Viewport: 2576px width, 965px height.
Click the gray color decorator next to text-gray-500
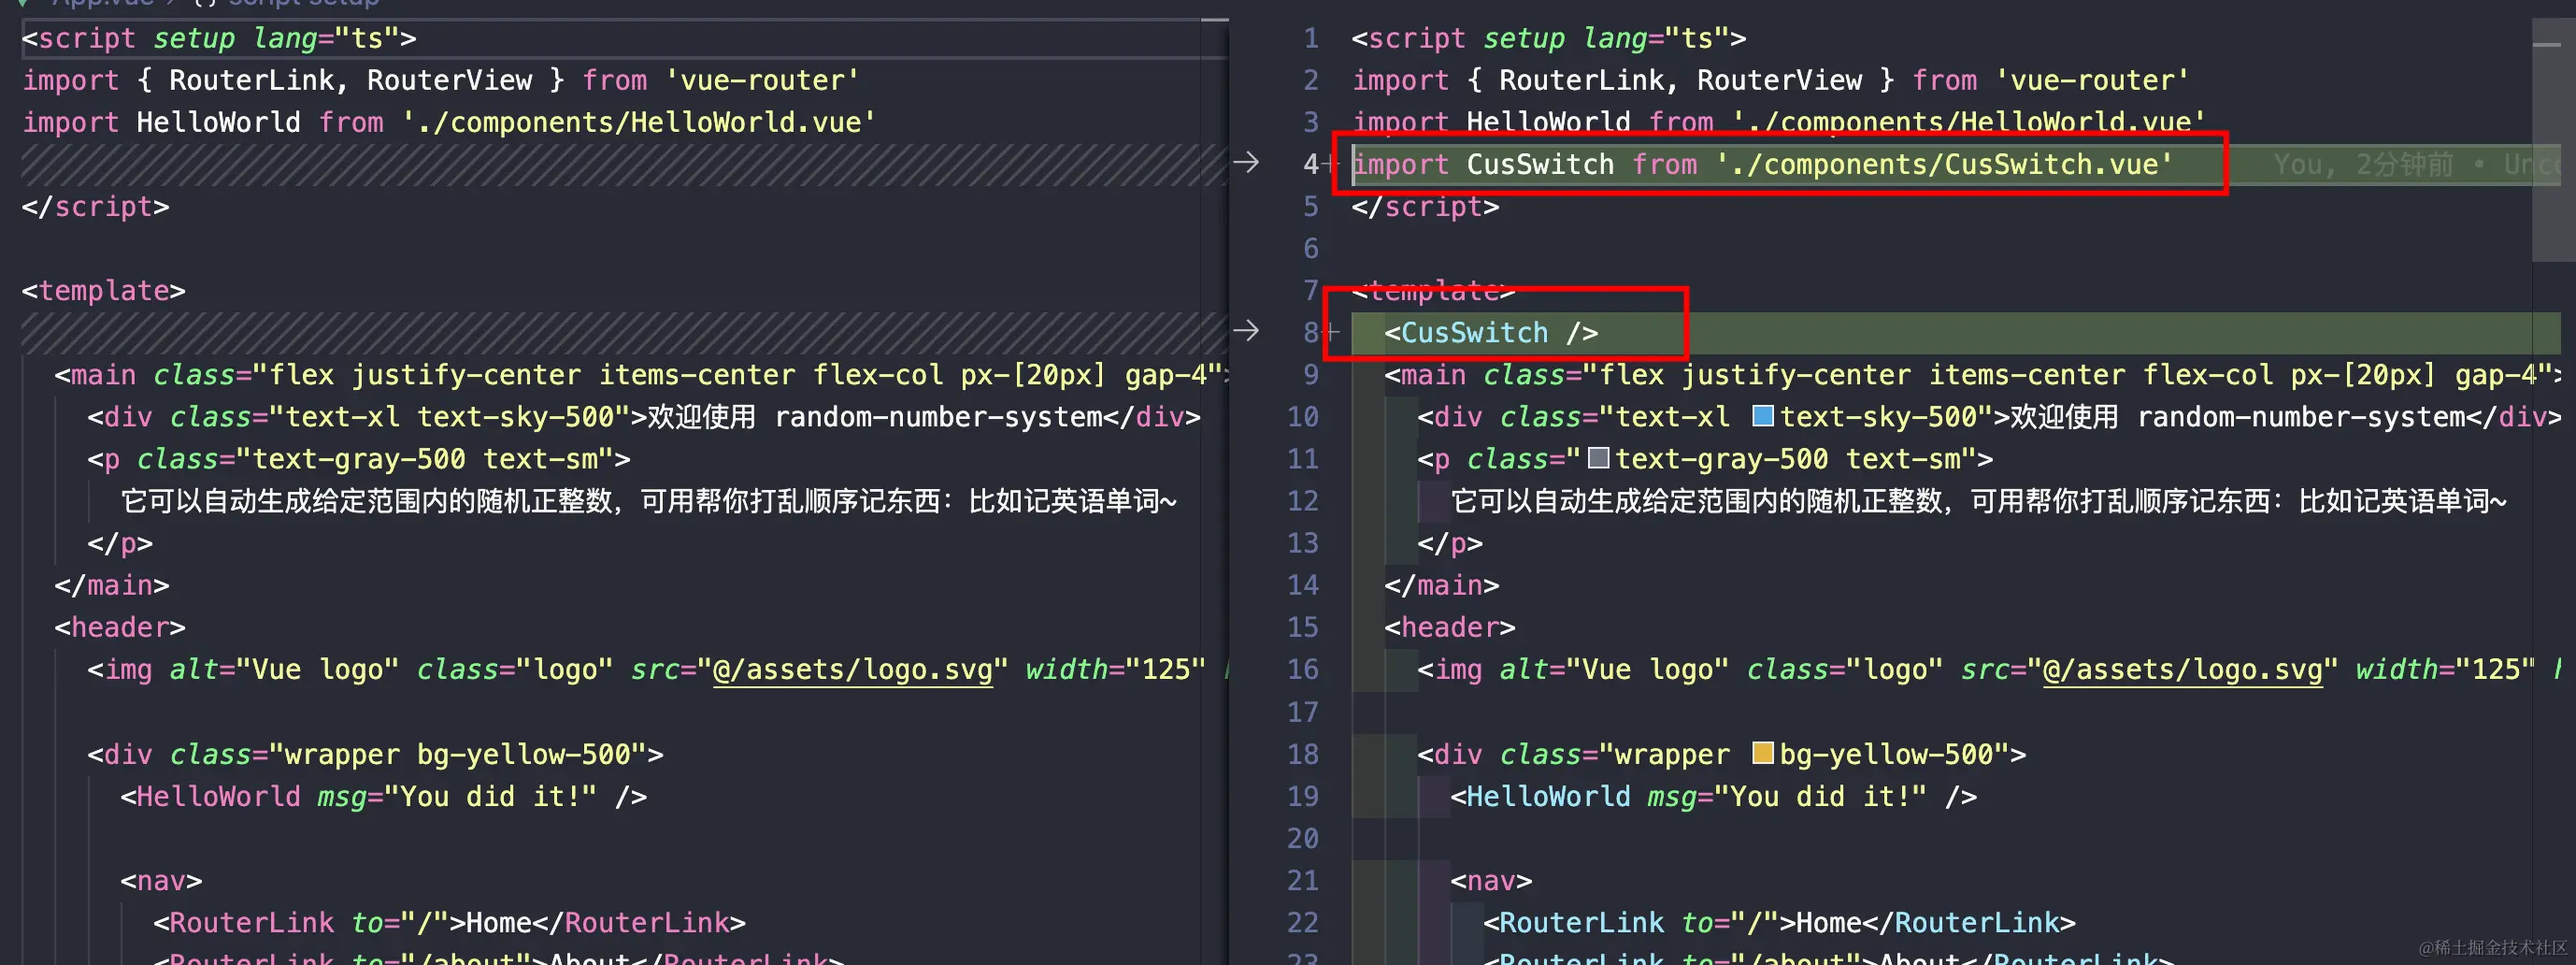tap(1598, 458)
